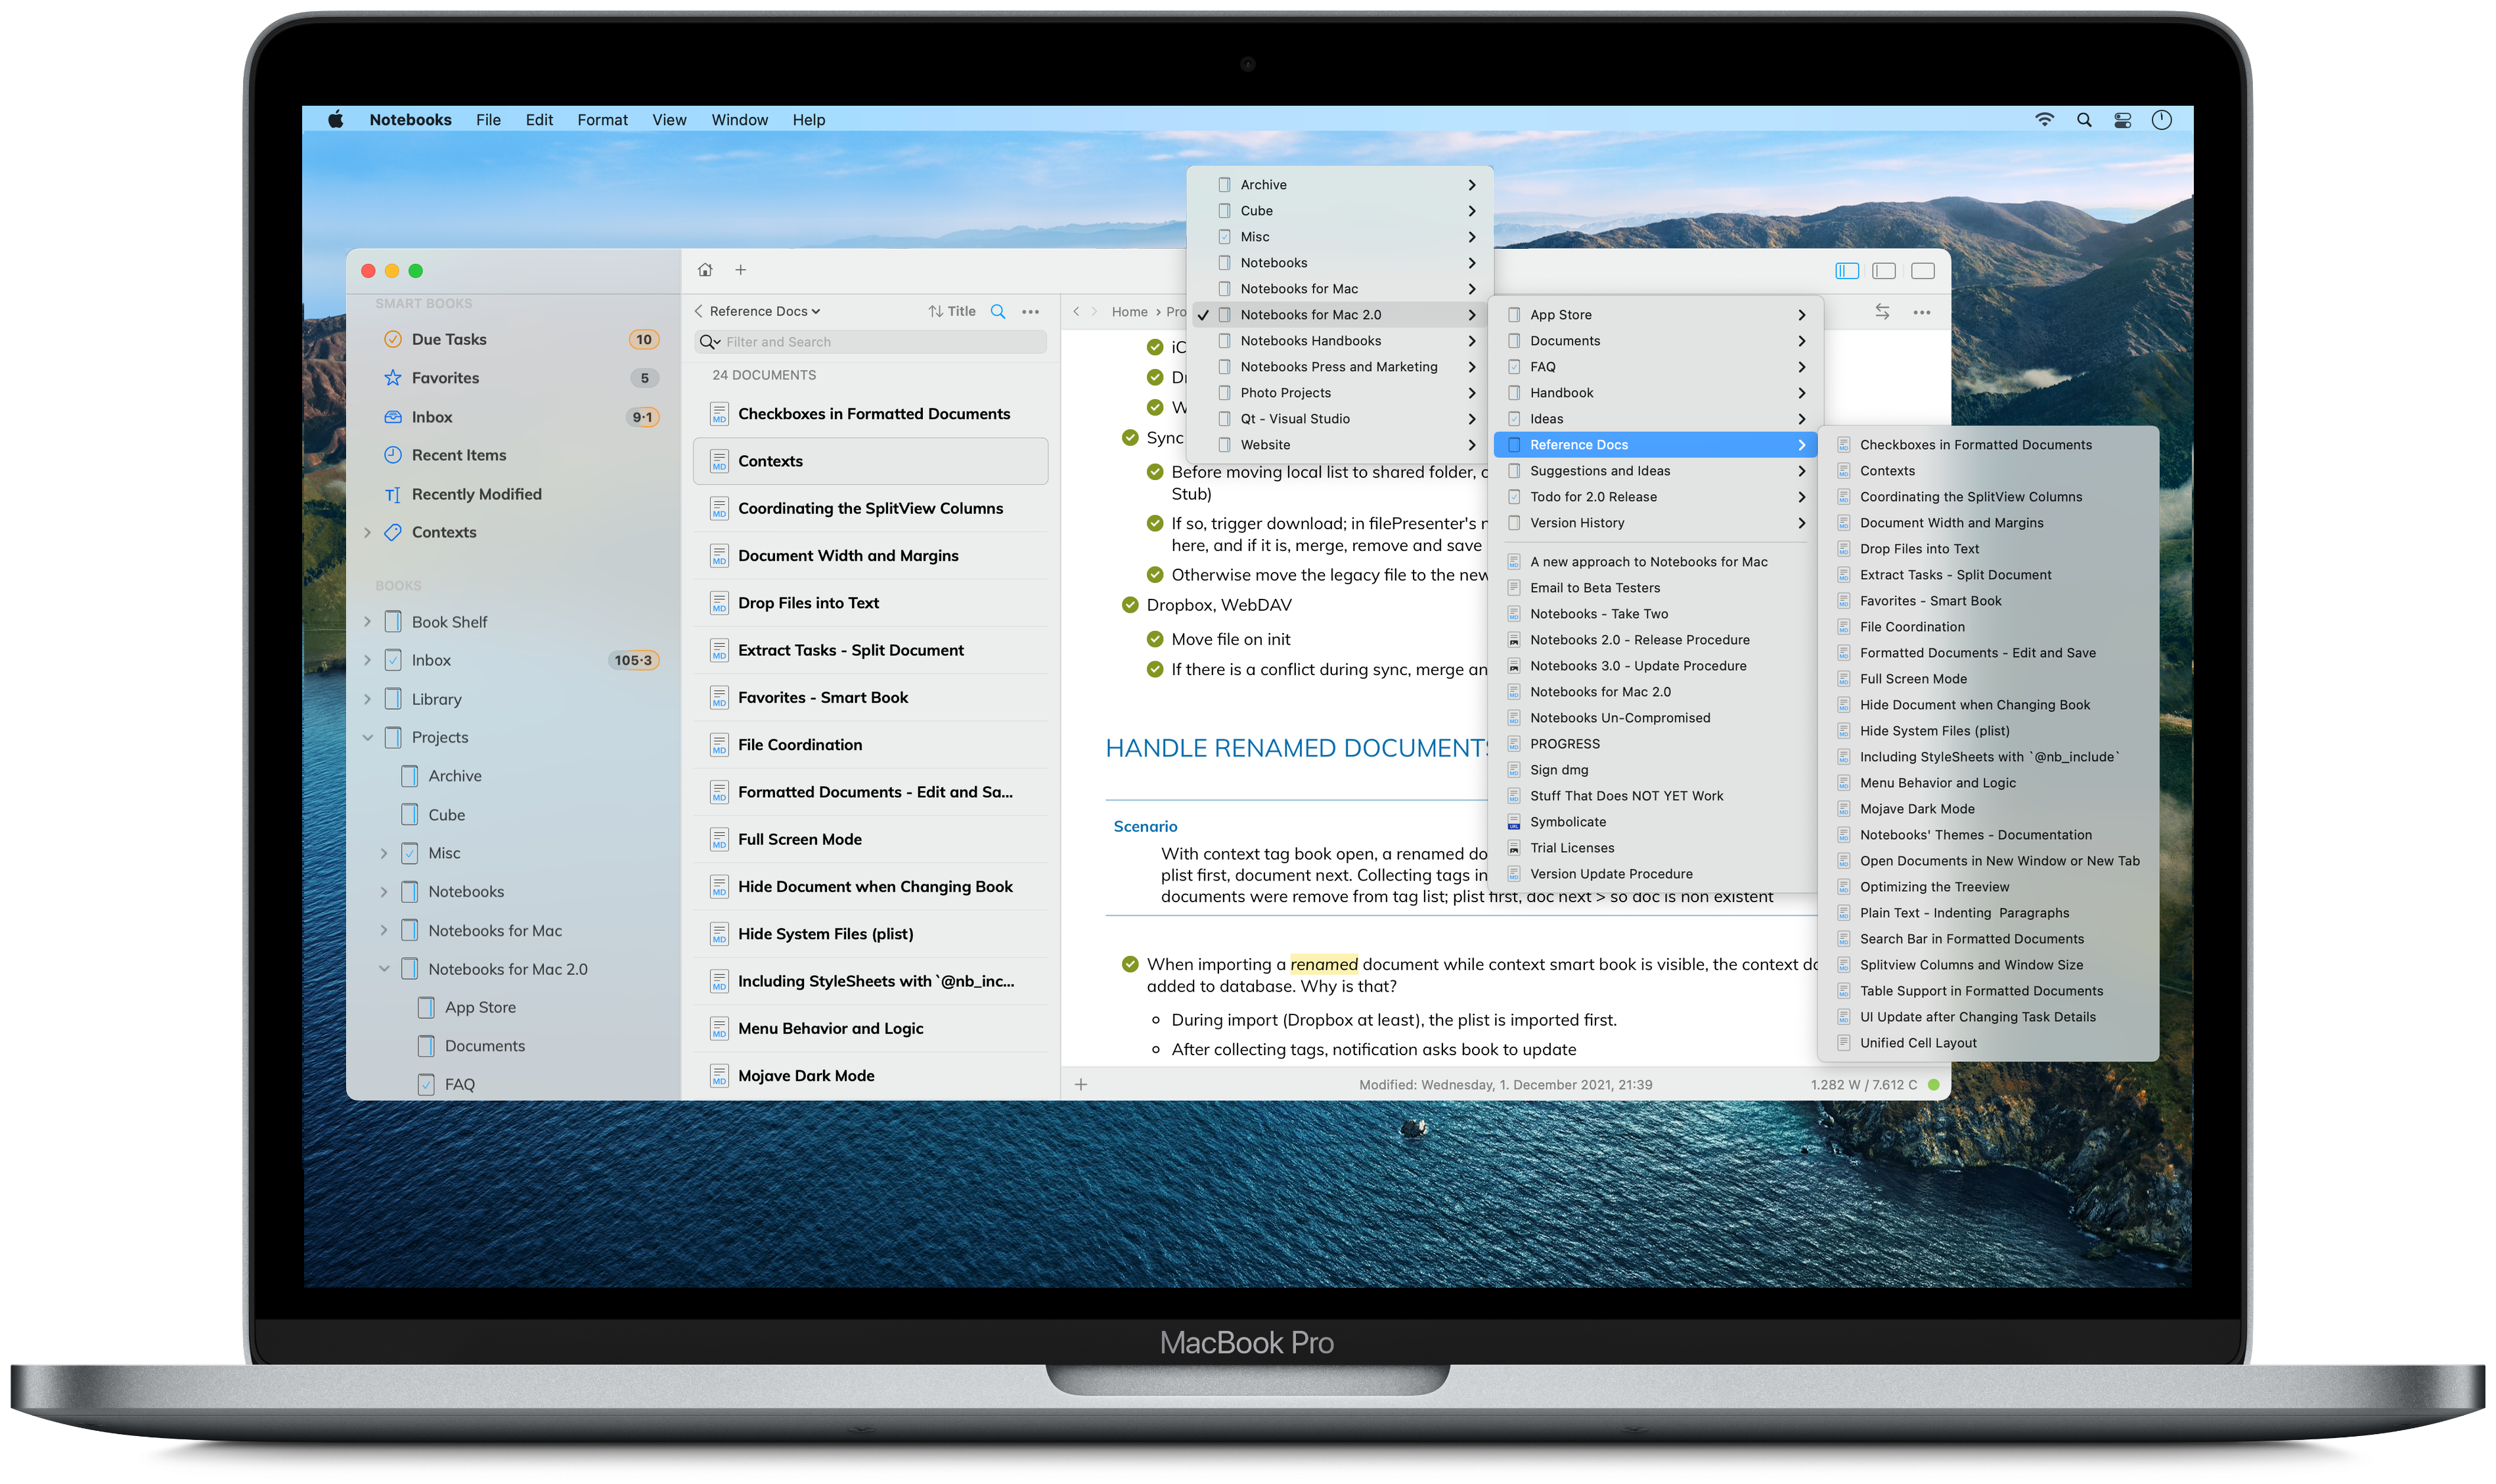This screenshot has width=2496, height=1484.
Task: Click the word count in the status bar
Action: (1863, 1084)
